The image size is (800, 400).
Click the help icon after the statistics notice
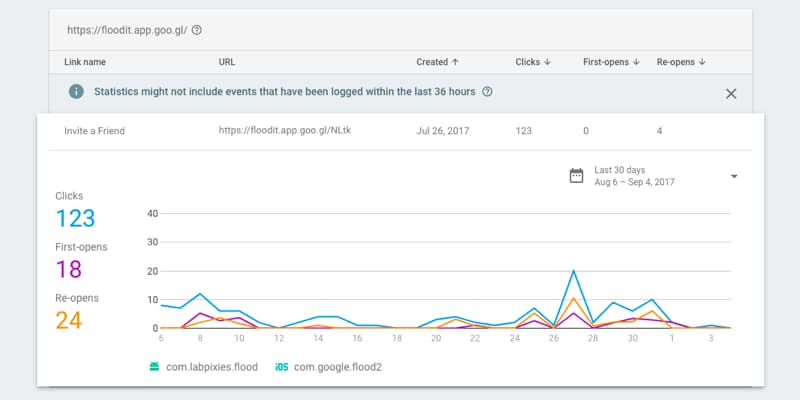pos(487,92)
